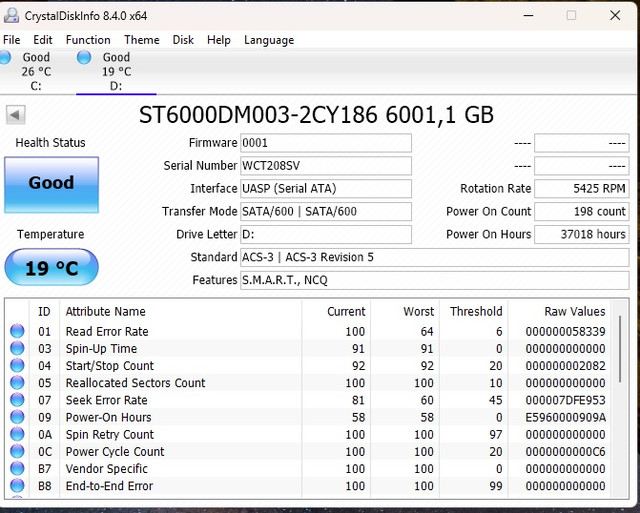Click status orb for End-to-End Error
The image size is (640, 513).
(x=17, y=485)
